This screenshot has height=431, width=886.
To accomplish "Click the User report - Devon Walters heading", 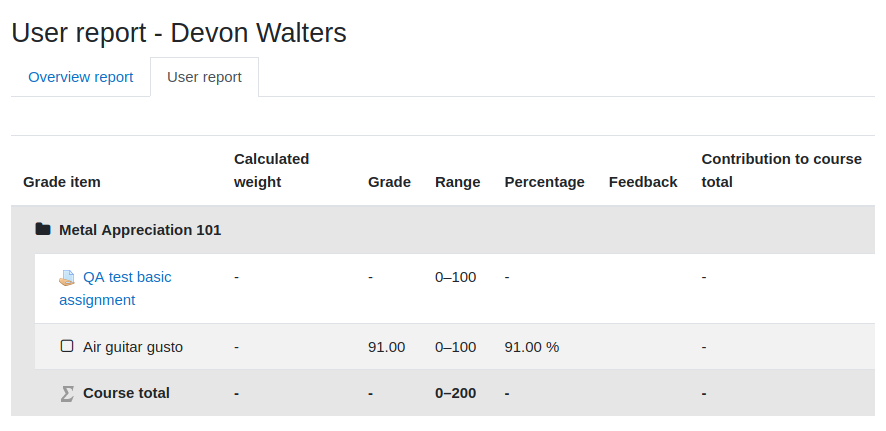I will [x=179, y=33].
